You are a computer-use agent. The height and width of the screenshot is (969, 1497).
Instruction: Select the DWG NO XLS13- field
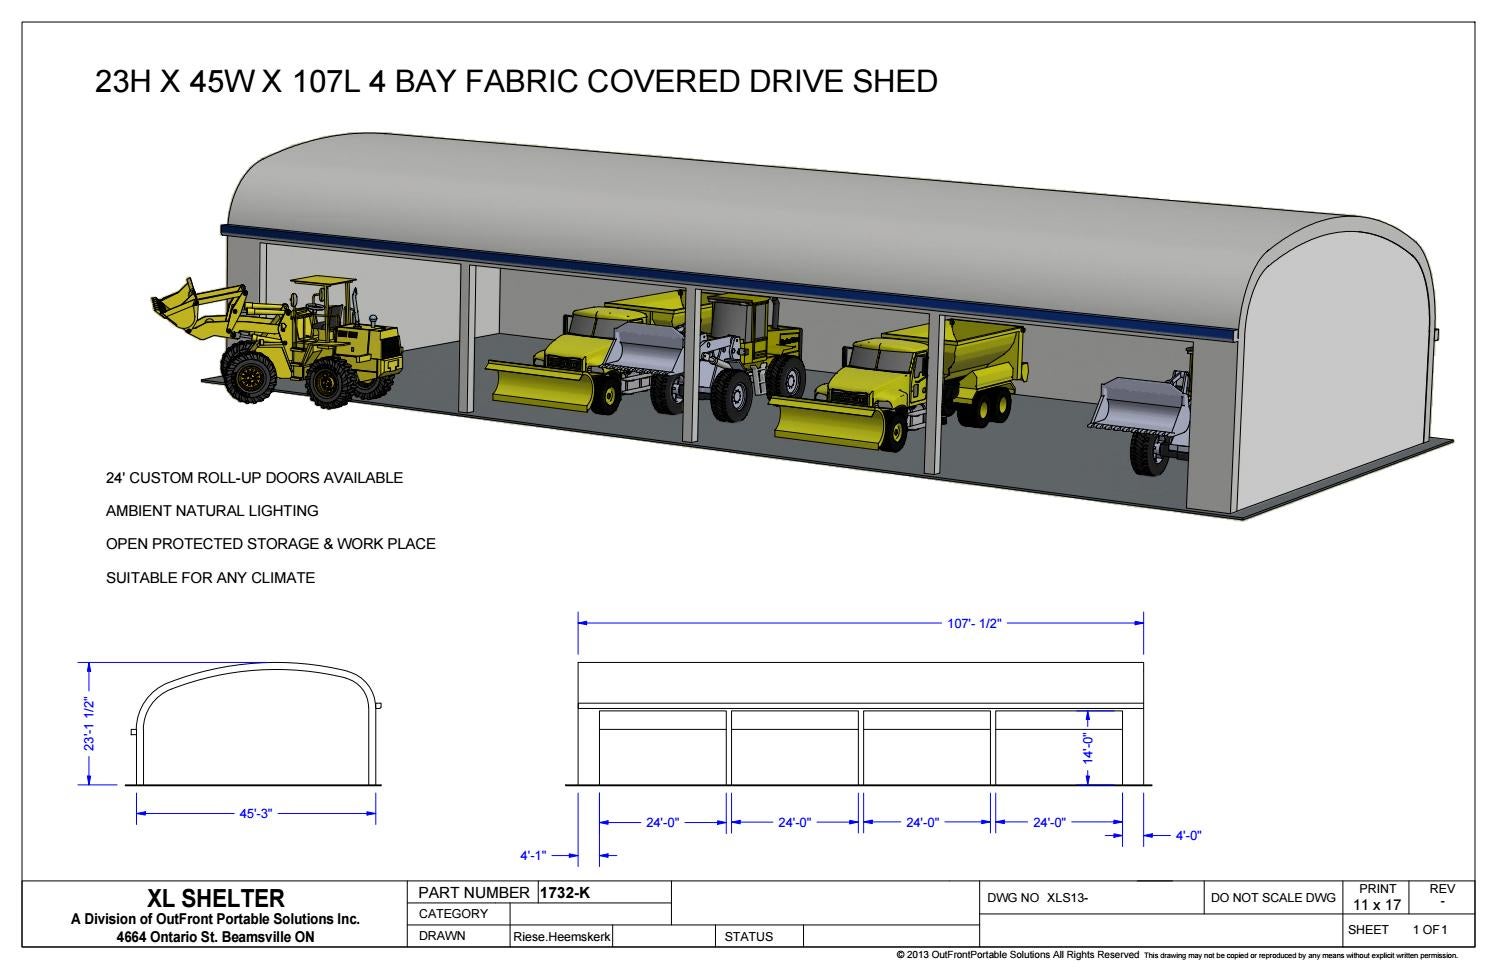(x=1040, y=895)
